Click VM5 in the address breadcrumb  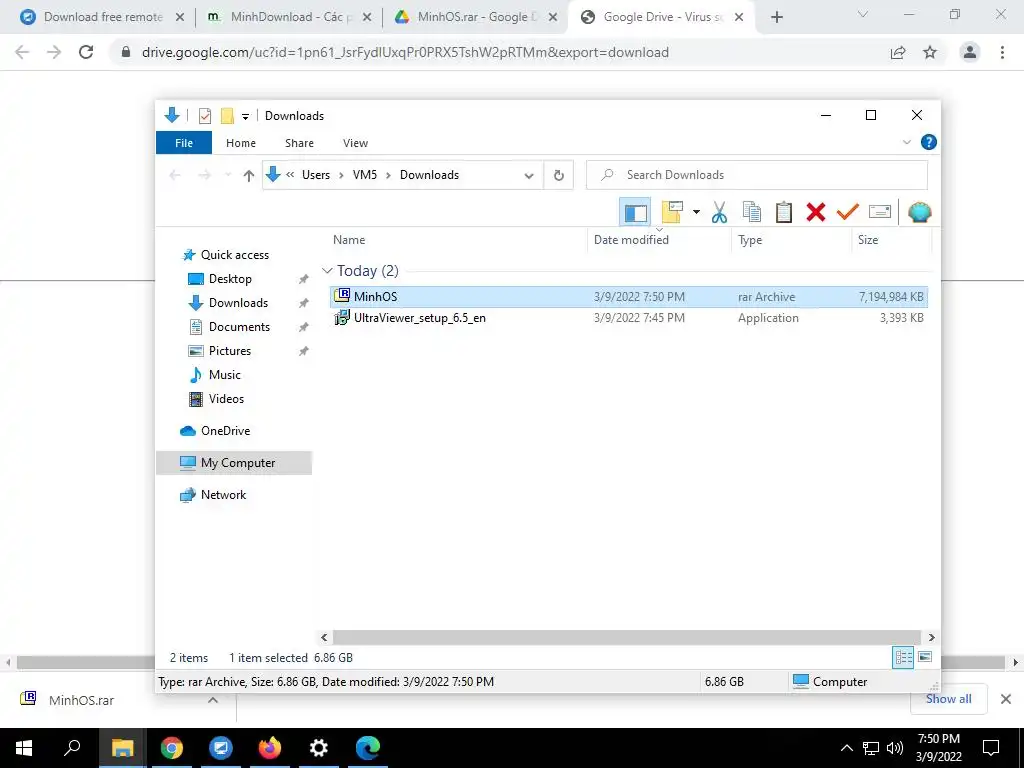point(364,175)
